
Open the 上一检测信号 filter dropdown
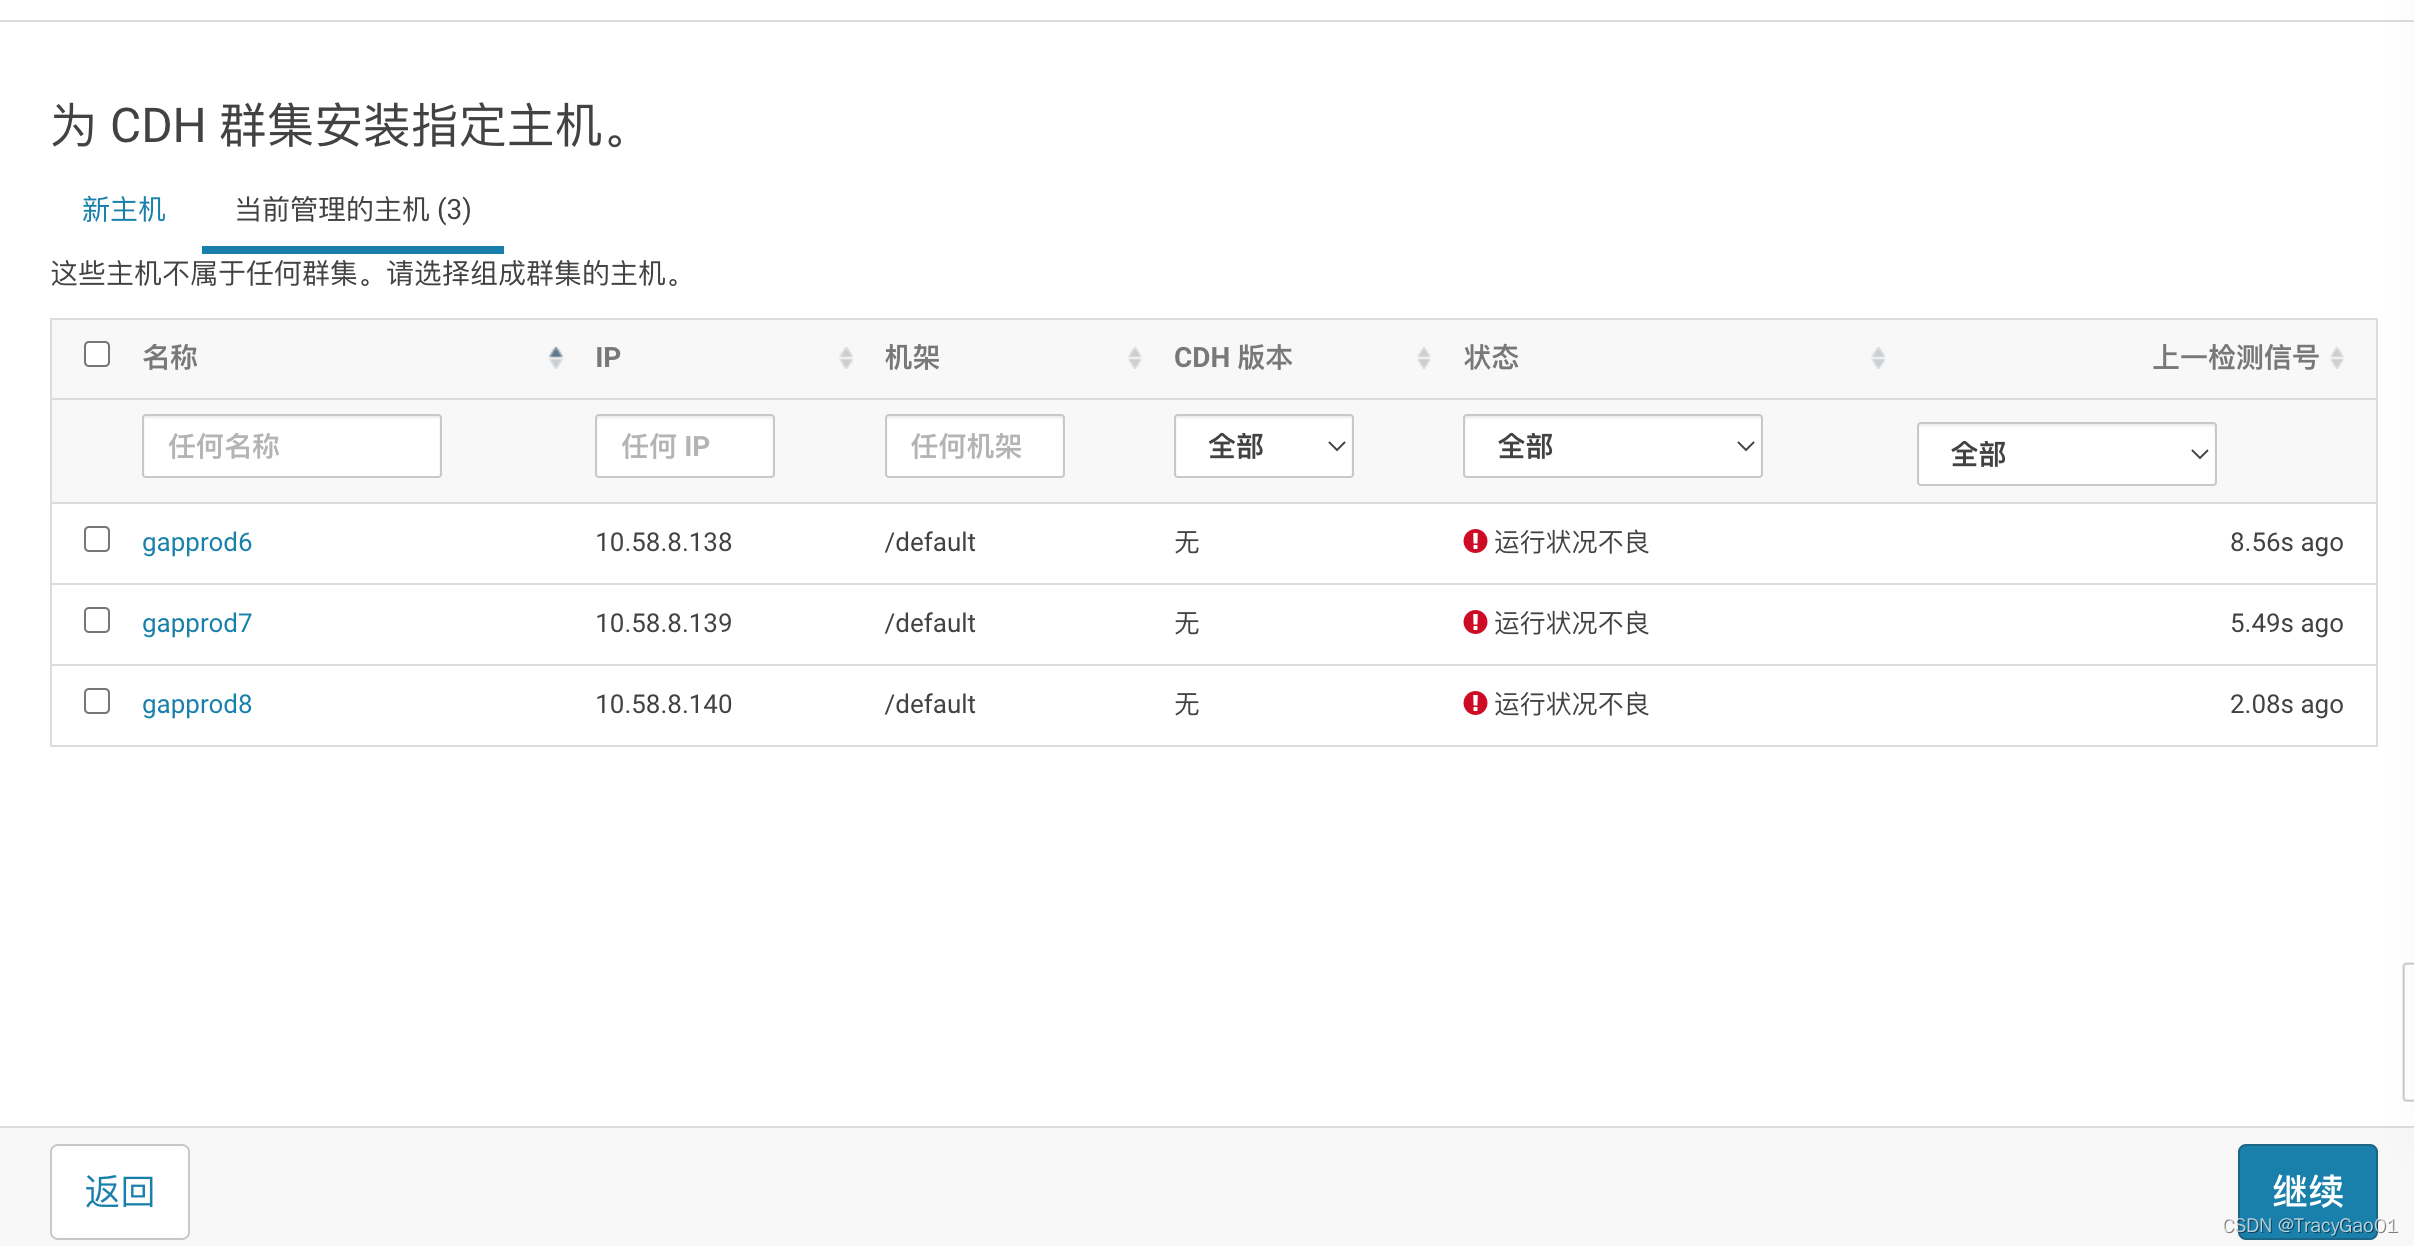point(2066,454)
